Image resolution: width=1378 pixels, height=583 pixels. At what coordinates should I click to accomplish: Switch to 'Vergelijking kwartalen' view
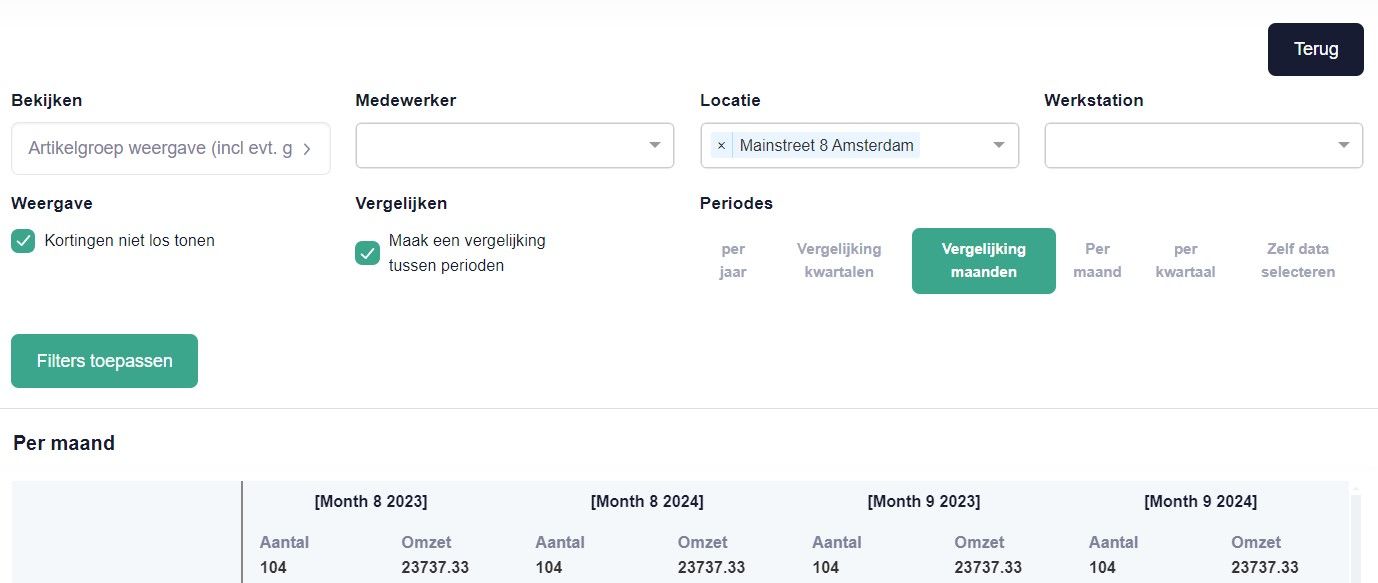point(839,260)
